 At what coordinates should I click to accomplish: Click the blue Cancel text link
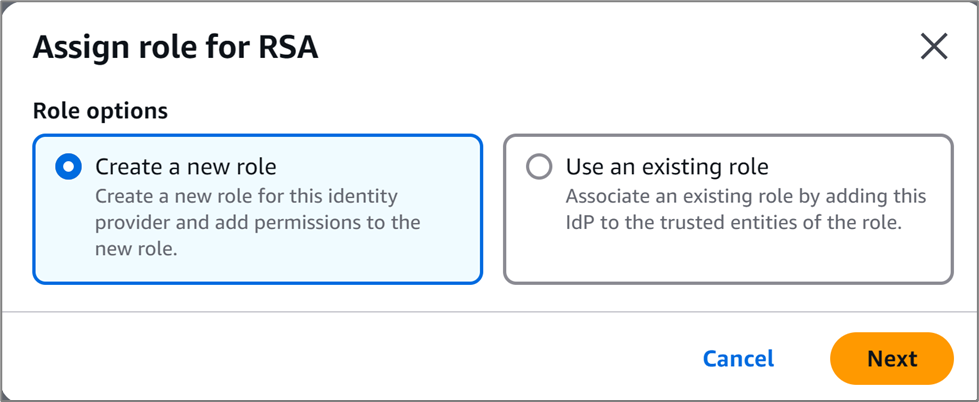(738, 358)
